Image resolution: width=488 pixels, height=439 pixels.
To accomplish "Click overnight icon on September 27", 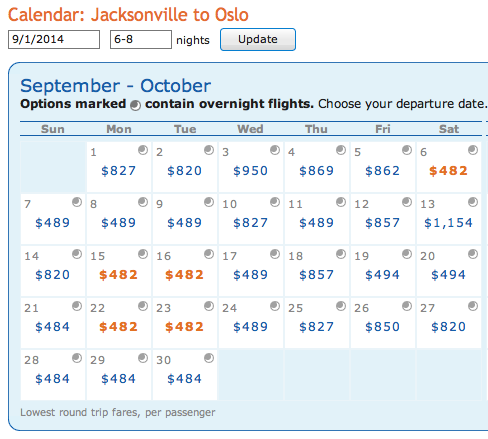I will point(473,306).
